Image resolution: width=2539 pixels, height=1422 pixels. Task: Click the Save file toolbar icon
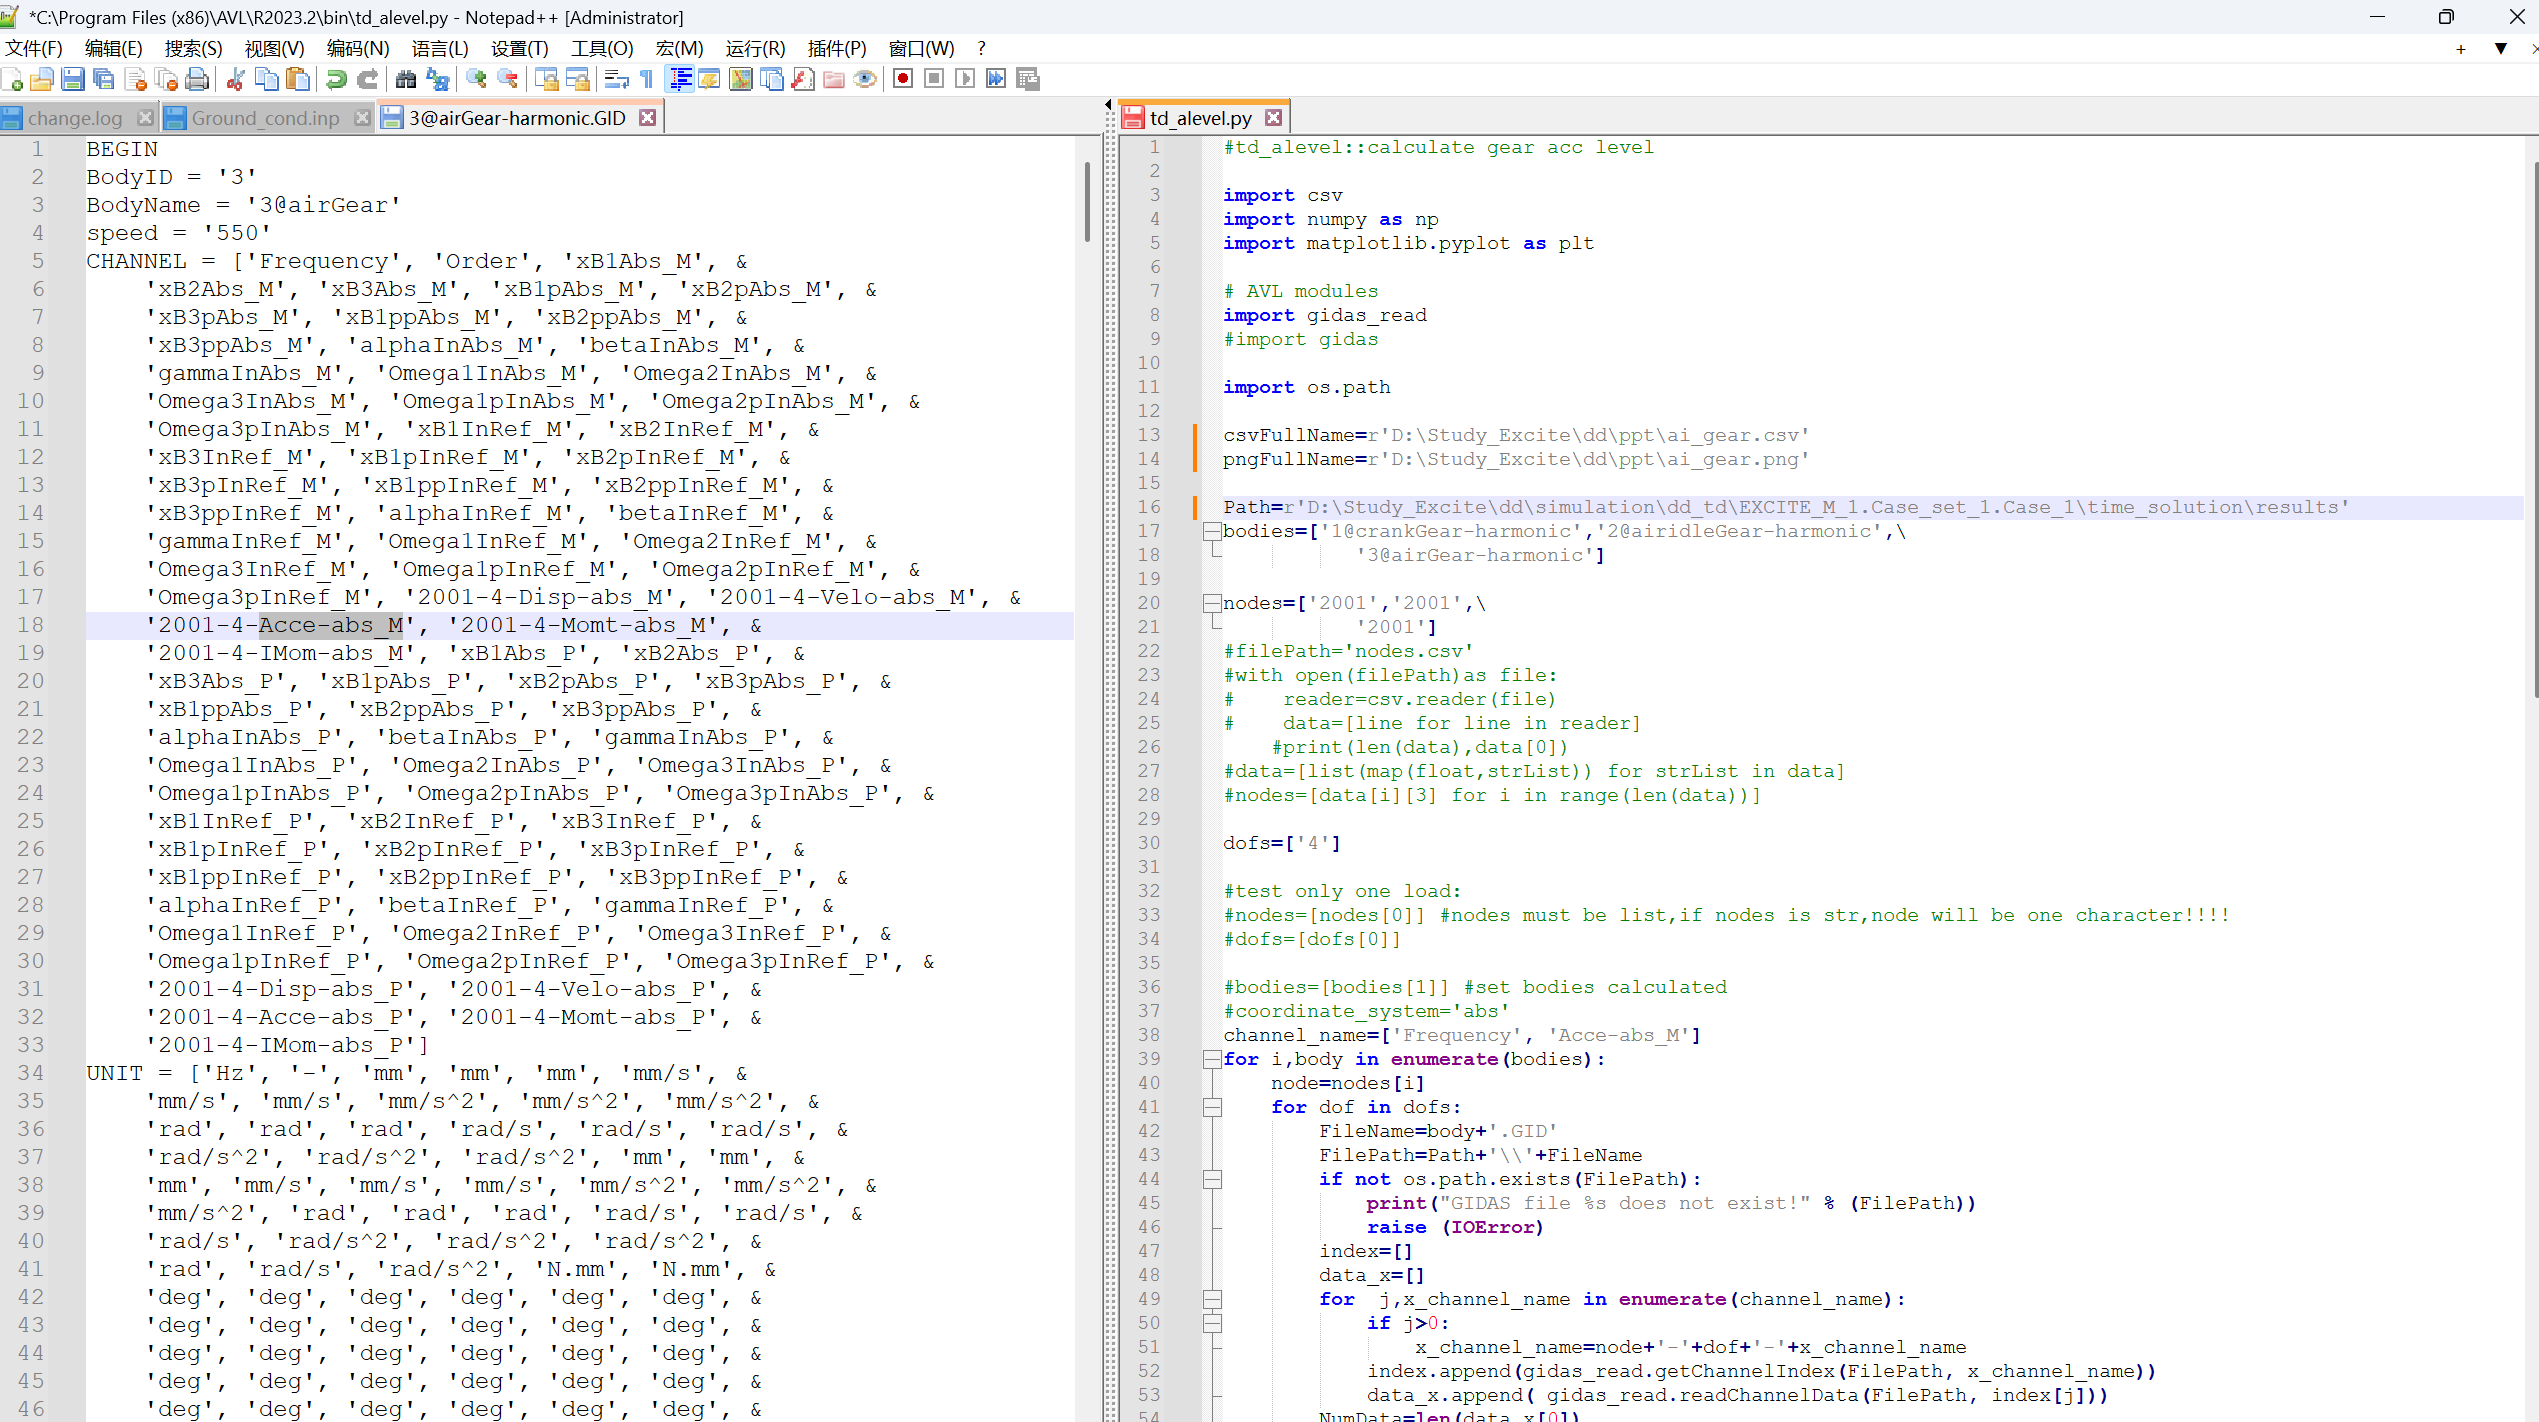tap(73, 79)
